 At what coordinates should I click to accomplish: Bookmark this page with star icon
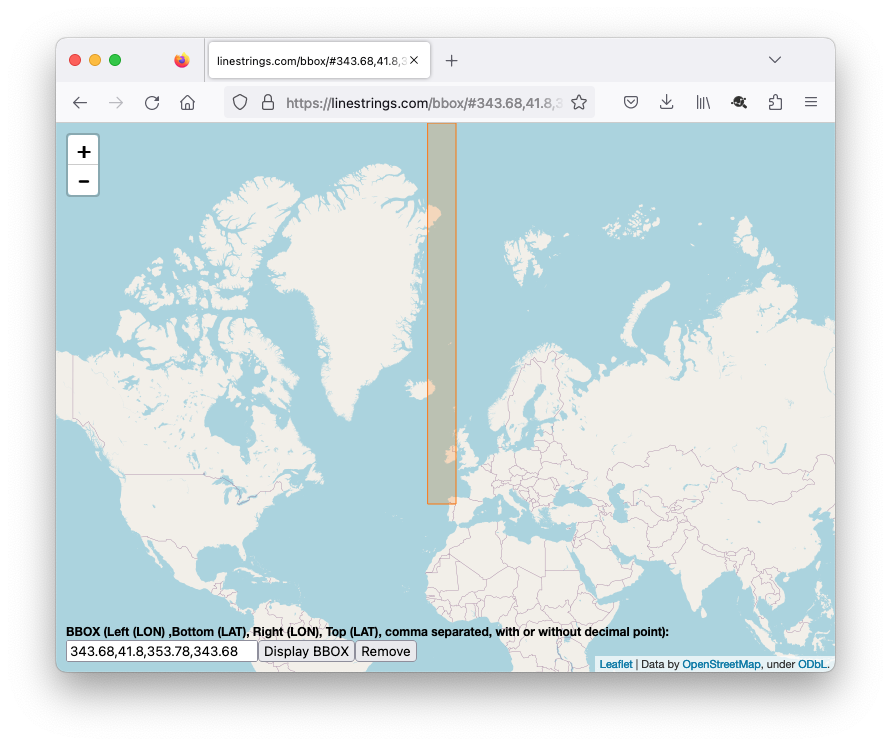point(578,102)
